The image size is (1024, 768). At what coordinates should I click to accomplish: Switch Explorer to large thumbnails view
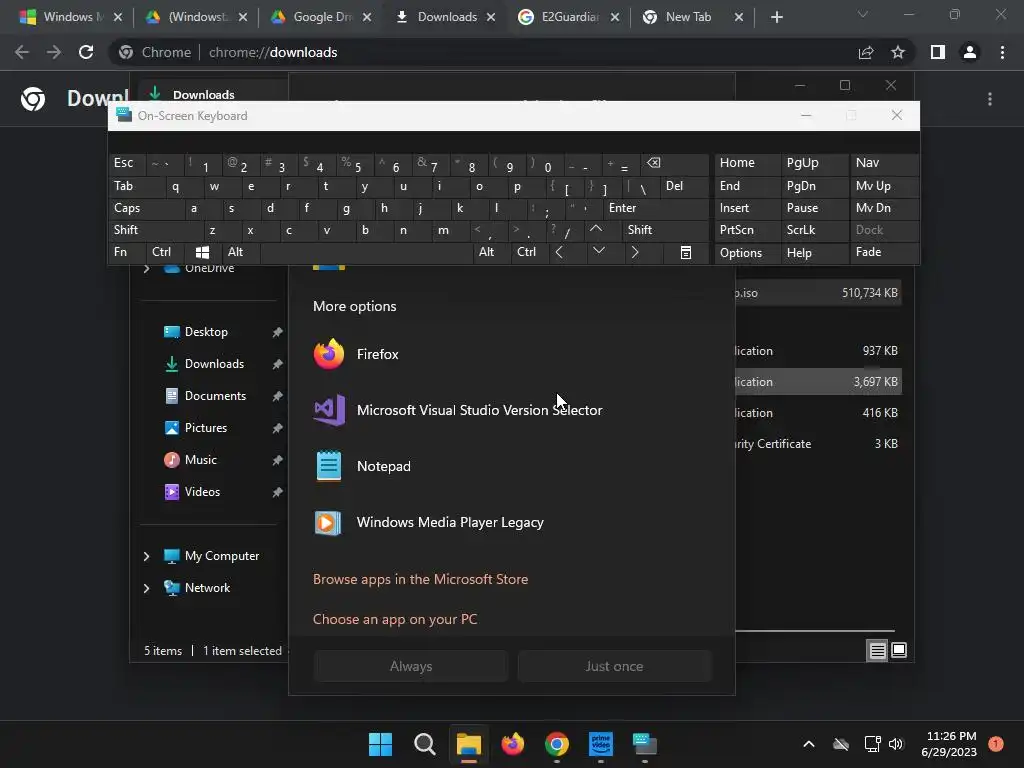(x=899, y=650)
